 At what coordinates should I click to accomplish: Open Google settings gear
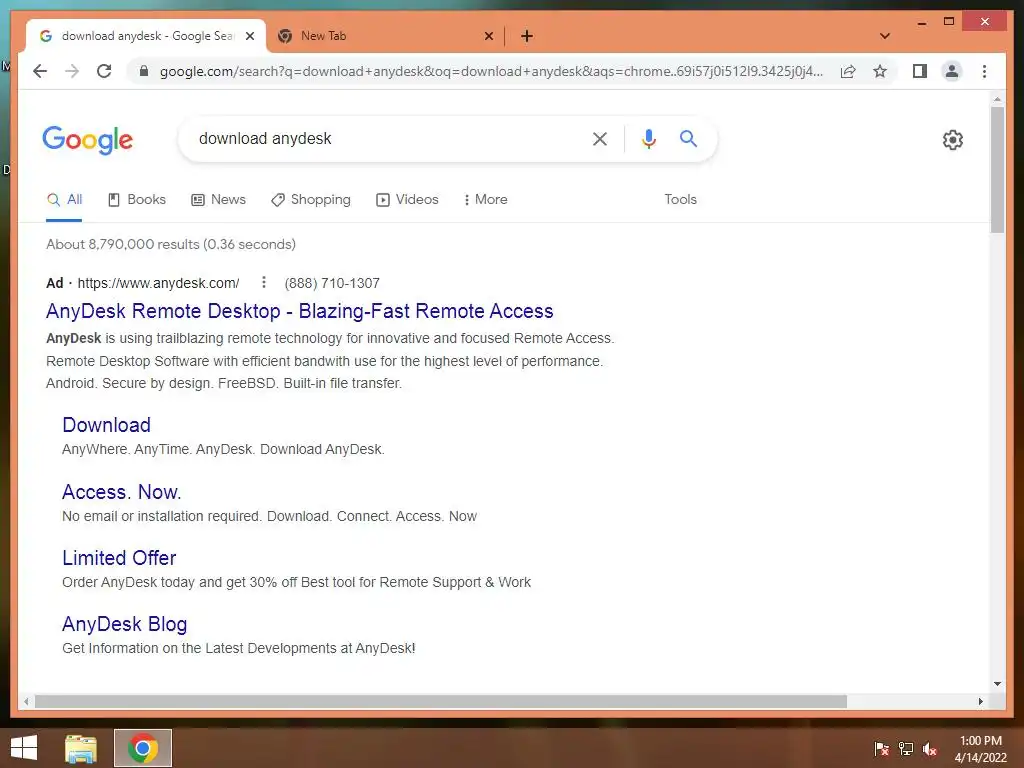pyautogui.click(x=953, y=140)
